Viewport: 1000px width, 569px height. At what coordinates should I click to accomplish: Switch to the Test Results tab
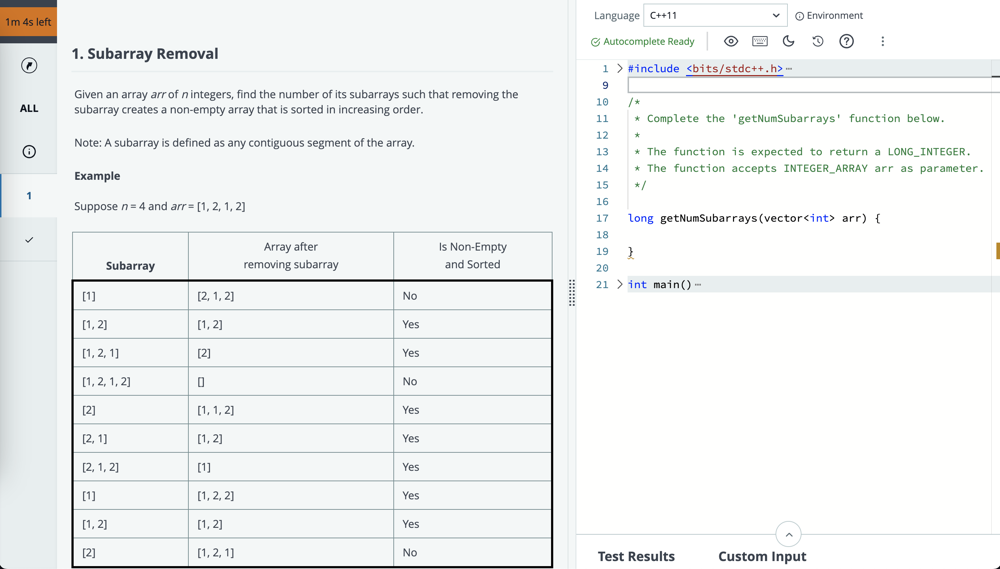(636, 556)
